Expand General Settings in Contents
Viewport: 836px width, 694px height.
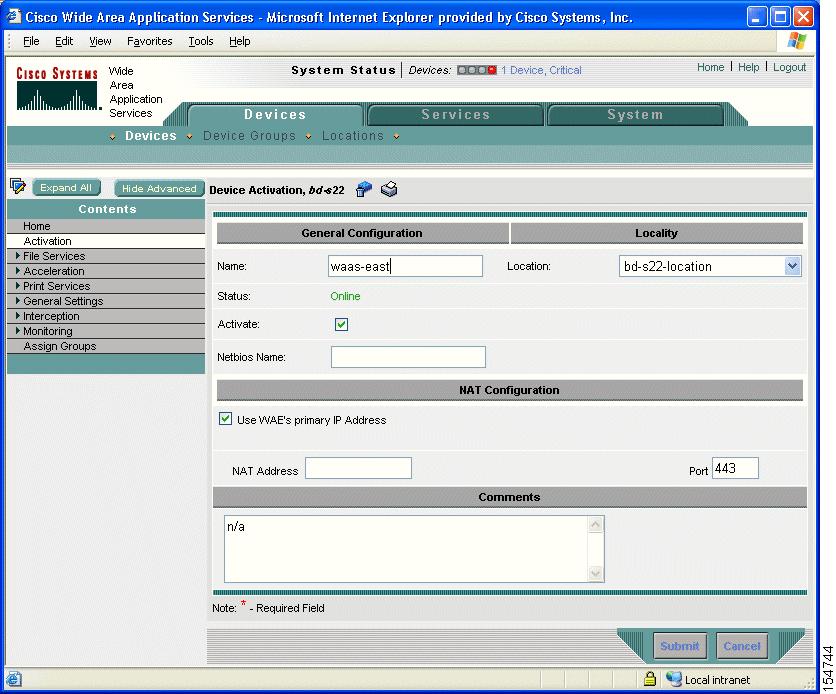point(18,301)
